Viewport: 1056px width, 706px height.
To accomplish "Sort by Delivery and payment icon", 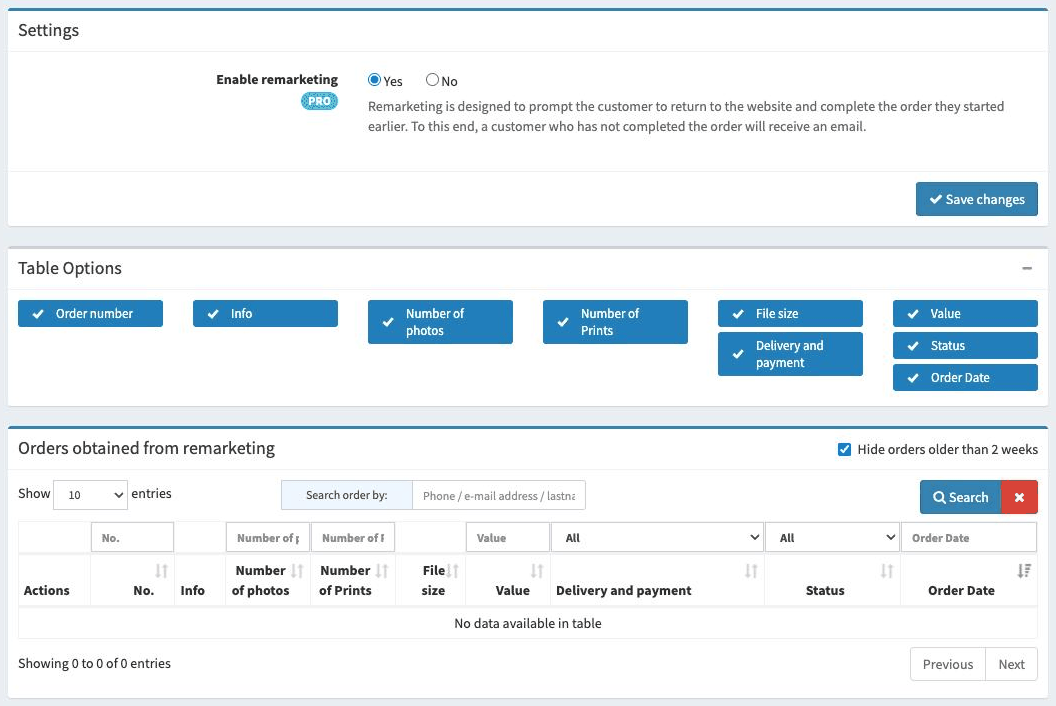I will click(x=751, y=571).
